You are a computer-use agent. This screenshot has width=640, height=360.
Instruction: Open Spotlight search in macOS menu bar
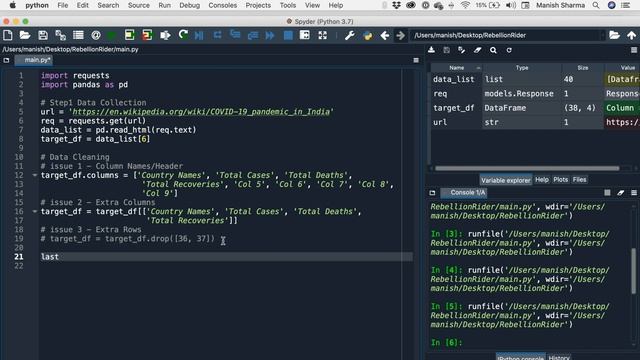coord(596,5)
